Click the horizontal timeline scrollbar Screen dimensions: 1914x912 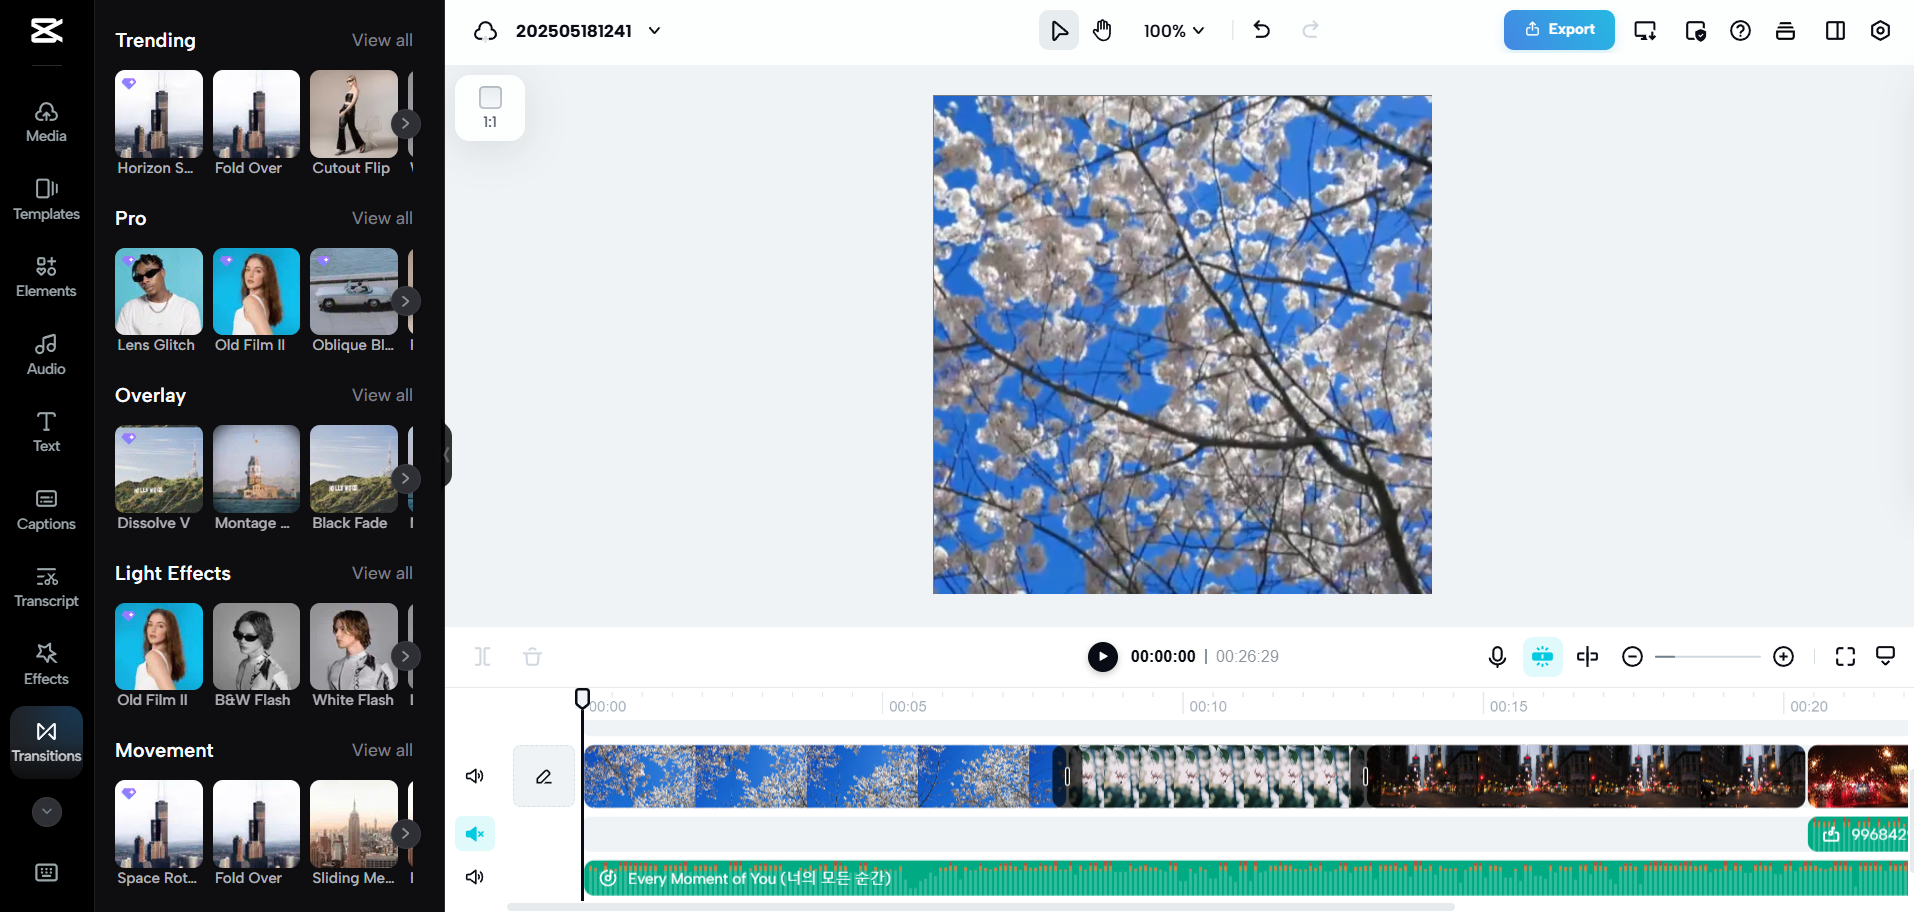[x=980, y=907]
